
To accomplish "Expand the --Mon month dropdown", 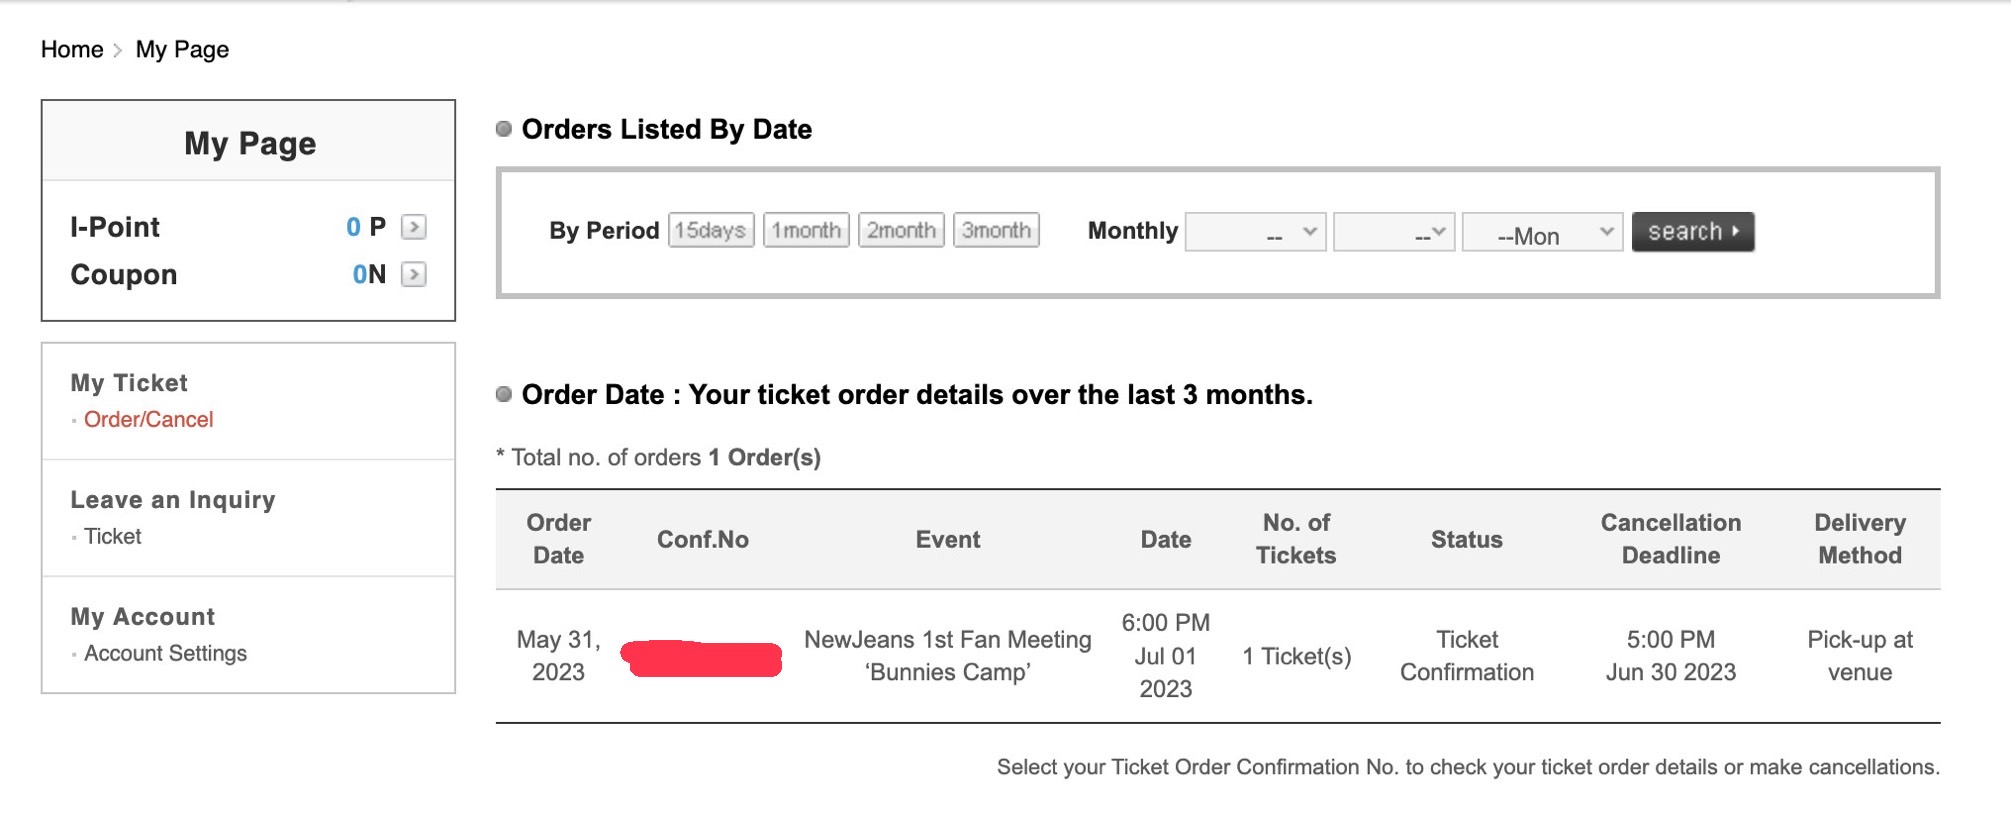I will click(x=1542, y=232).
